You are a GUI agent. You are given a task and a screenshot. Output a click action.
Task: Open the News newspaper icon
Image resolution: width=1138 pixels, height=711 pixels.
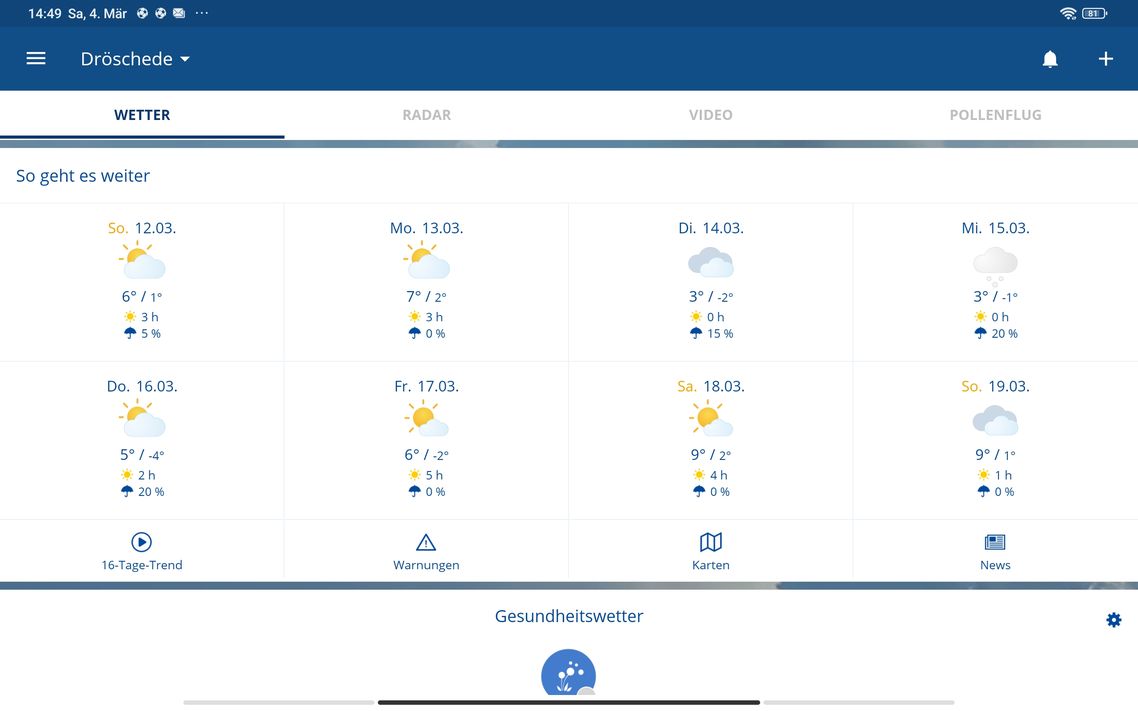tap(995, 542)
